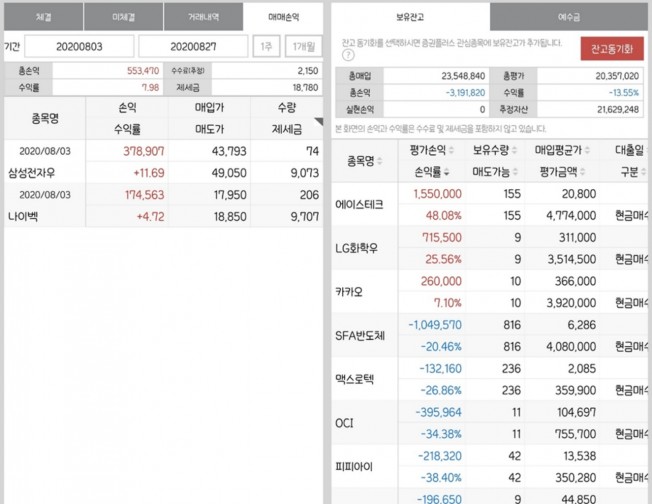652x504 pixels.
Task: Sort by 매도가능 arrows
Action: (x=515, y=172)
